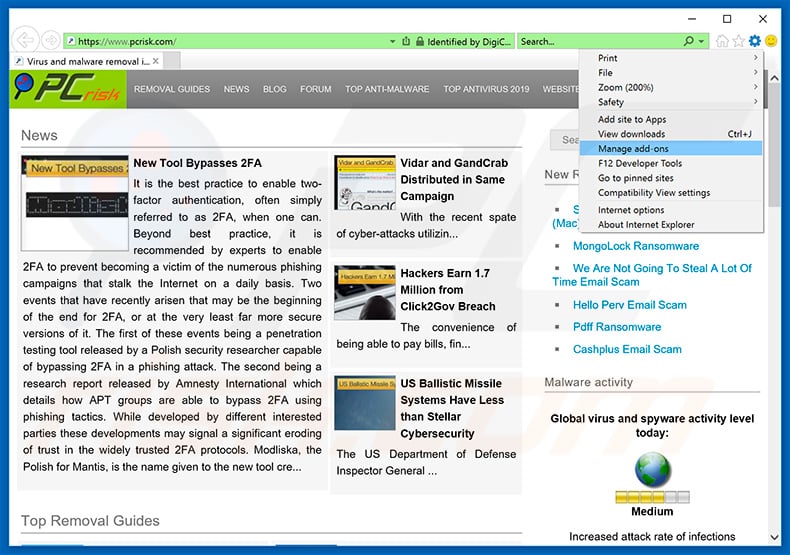The image size is (790, 555).
Task: Expand the File submenu
Action: click(671, 73)
